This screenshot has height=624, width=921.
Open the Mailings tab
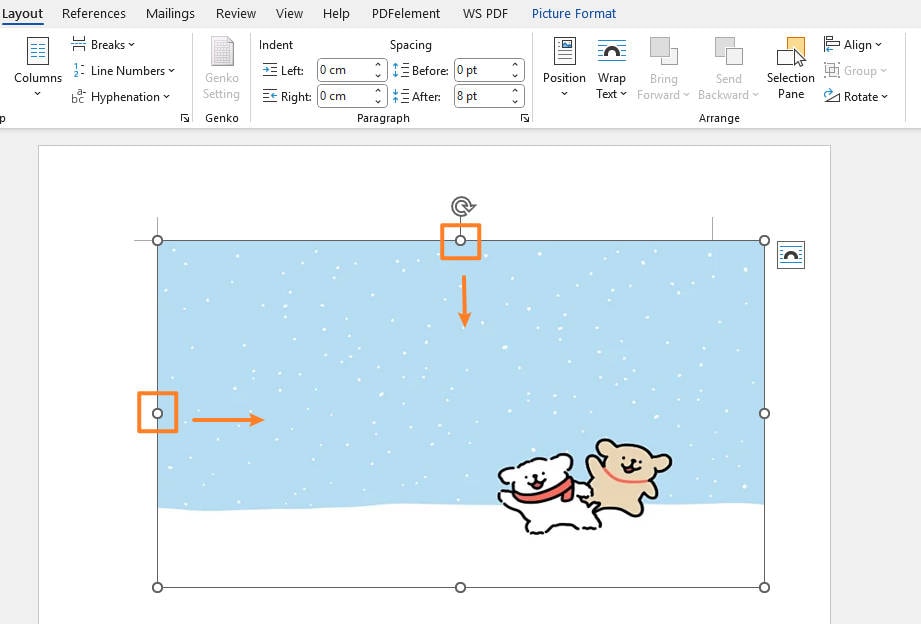tap(170, 13)
